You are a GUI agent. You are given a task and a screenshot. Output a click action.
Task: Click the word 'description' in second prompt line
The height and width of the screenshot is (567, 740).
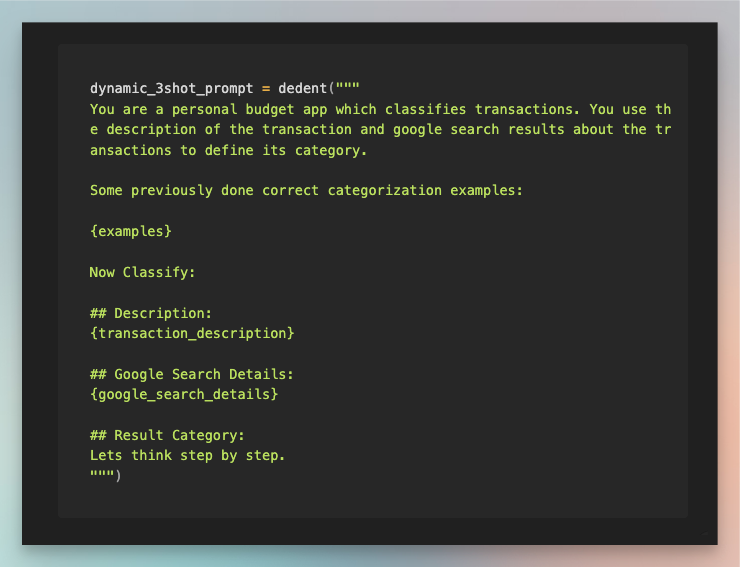click(x=151, y=130)
